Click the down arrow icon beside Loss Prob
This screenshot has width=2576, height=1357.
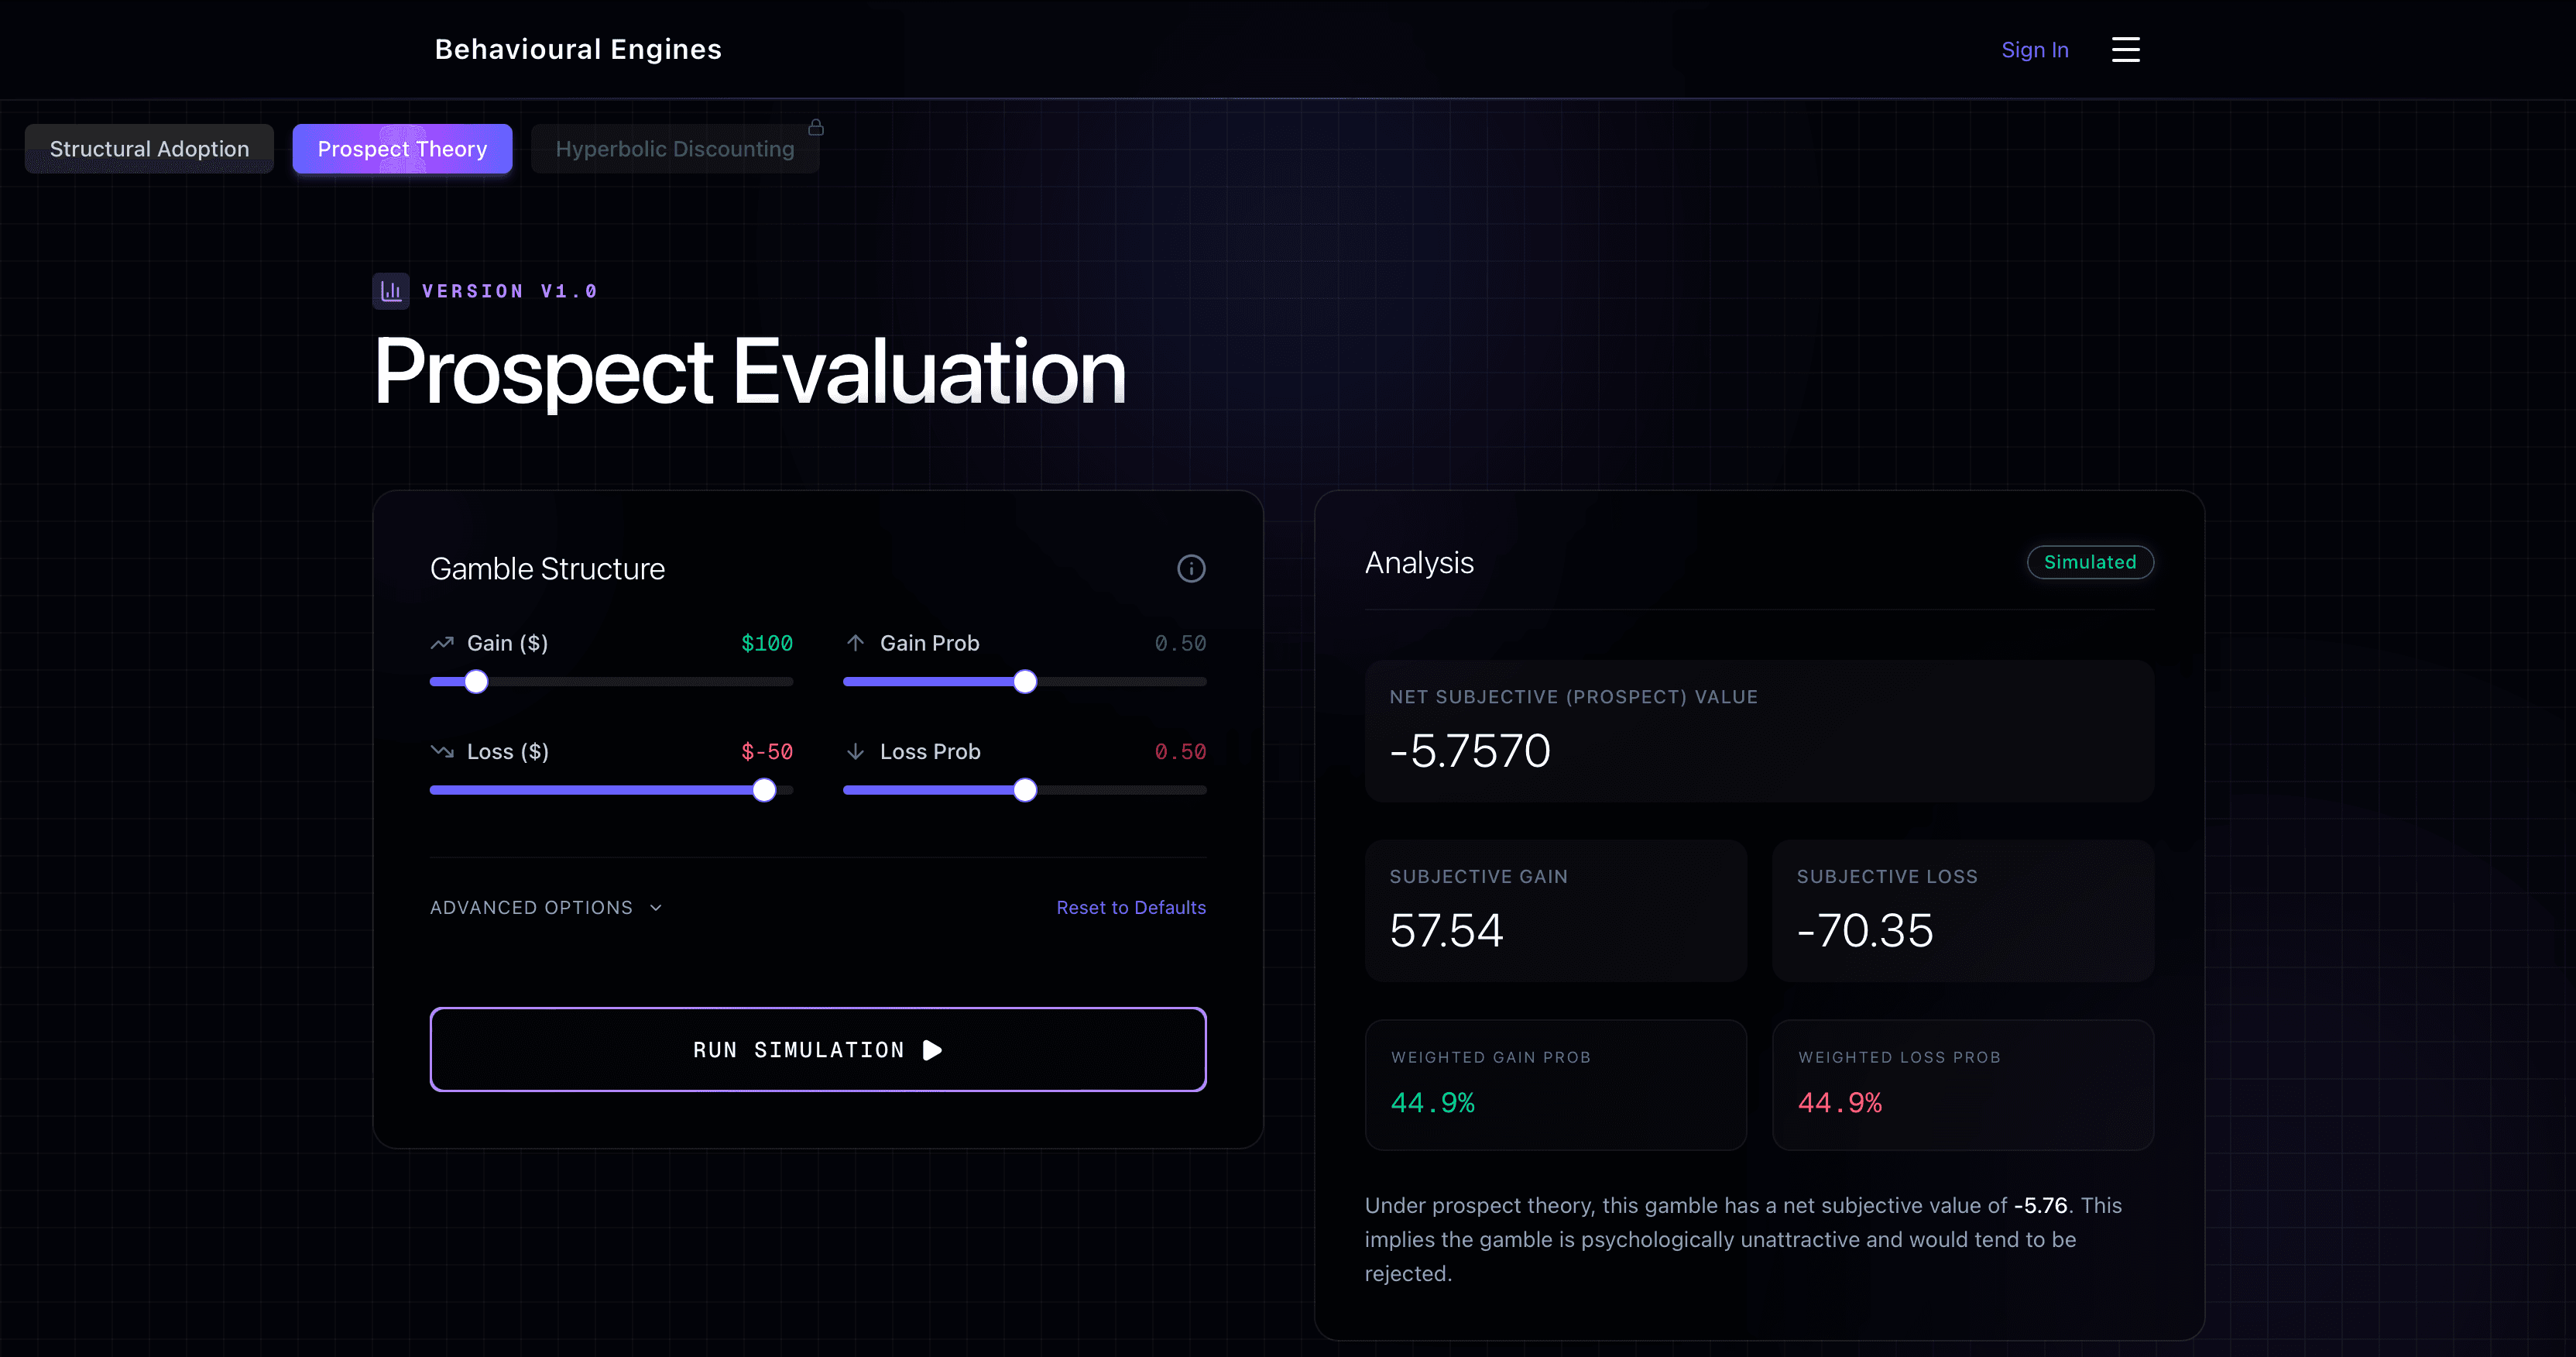(856, 751)
